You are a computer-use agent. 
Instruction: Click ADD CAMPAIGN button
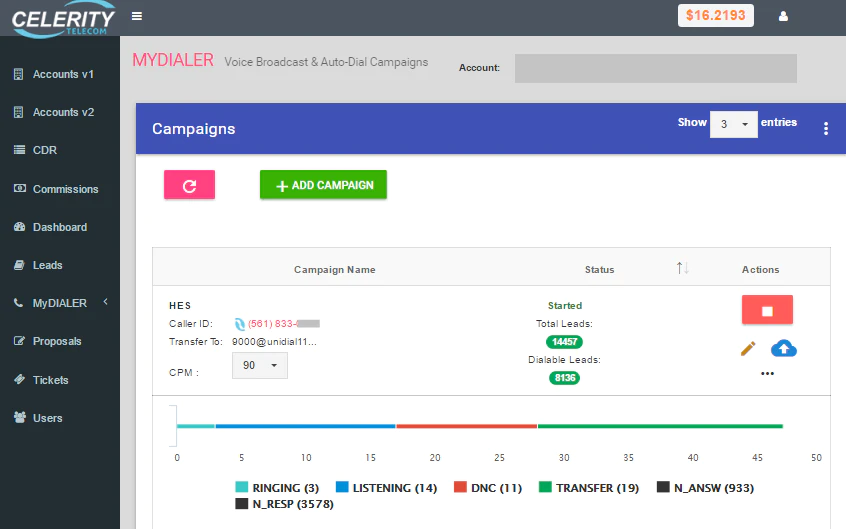323,185
